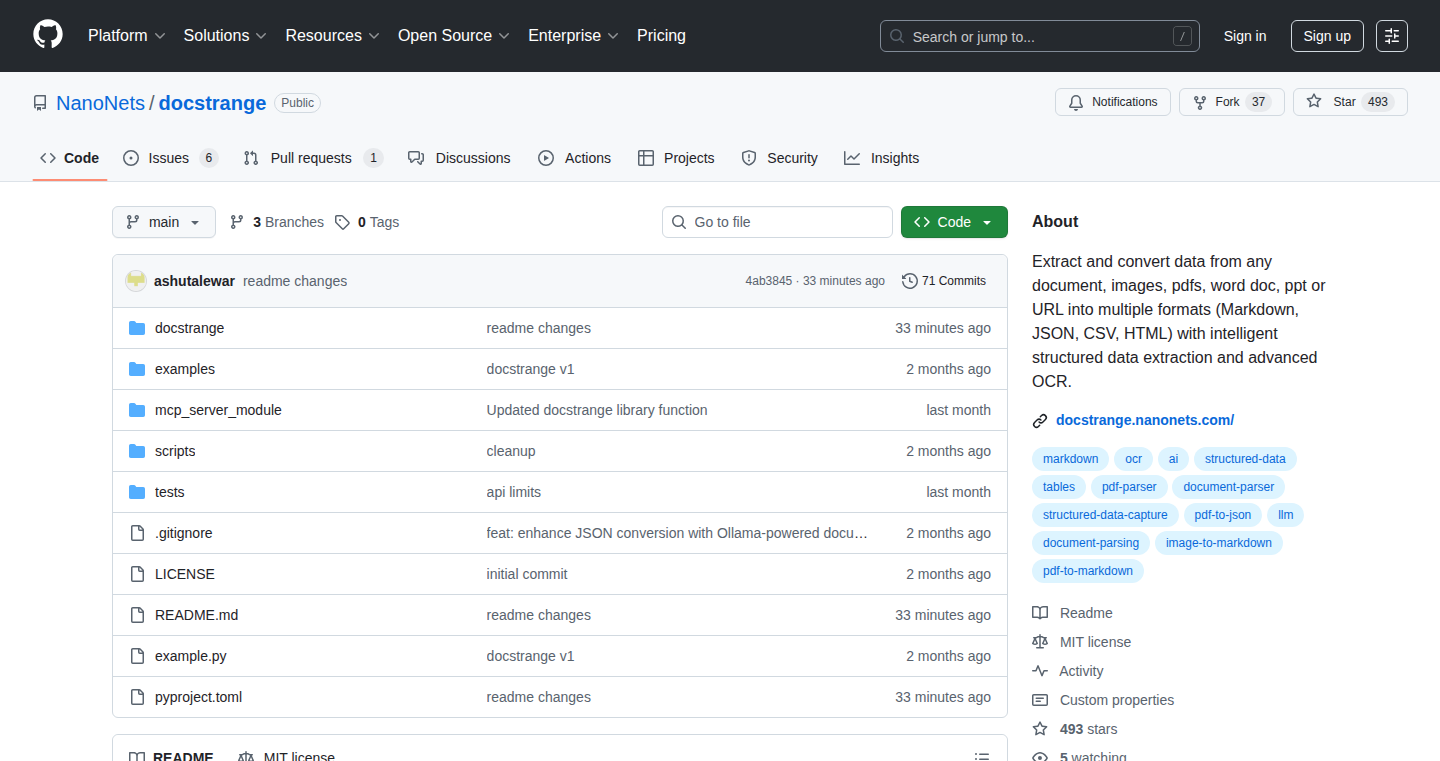Open commit hash 4ab3845
1440x761 pixels.
768,281
